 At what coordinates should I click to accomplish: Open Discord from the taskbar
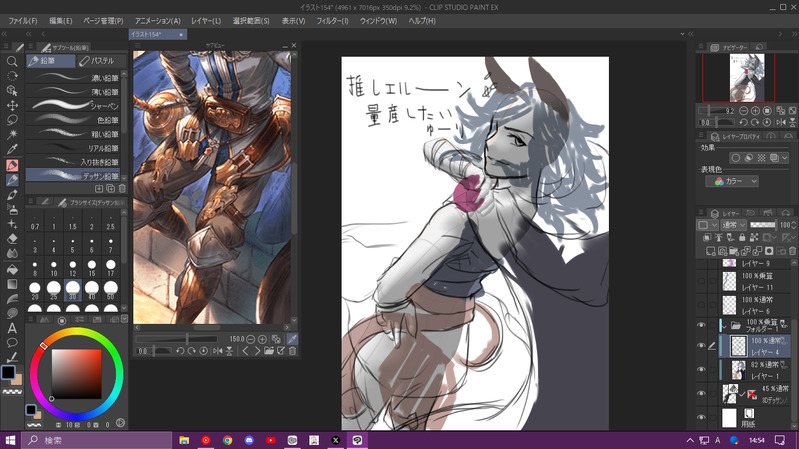[249, 440]
